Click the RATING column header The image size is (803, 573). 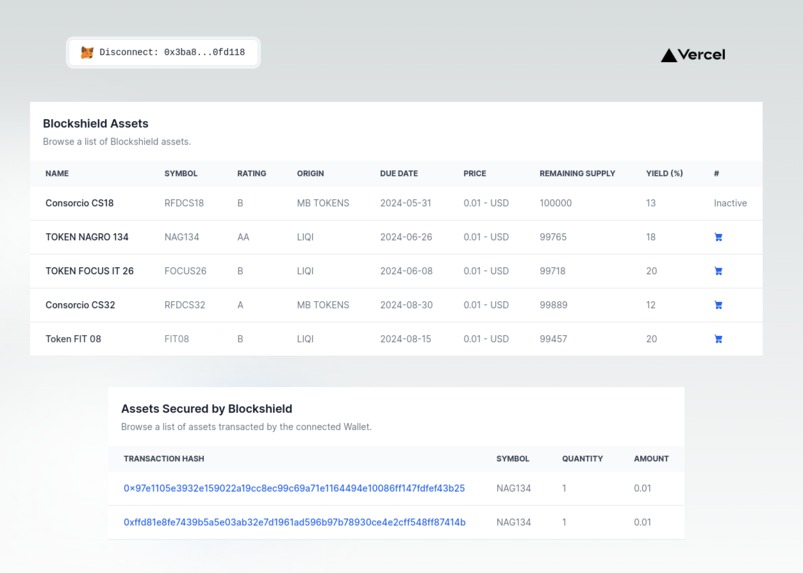tap(251, 174)
